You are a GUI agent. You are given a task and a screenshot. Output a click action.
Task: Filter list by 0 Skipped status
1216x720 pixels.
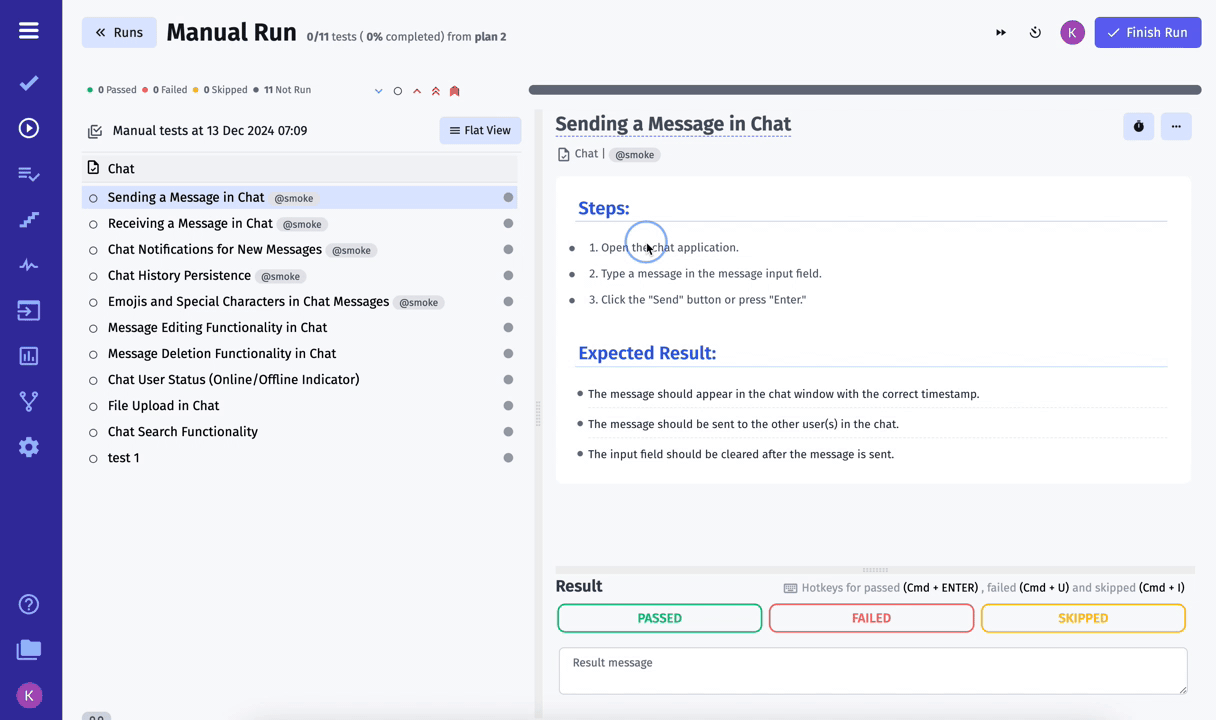[x=220, y=90]
